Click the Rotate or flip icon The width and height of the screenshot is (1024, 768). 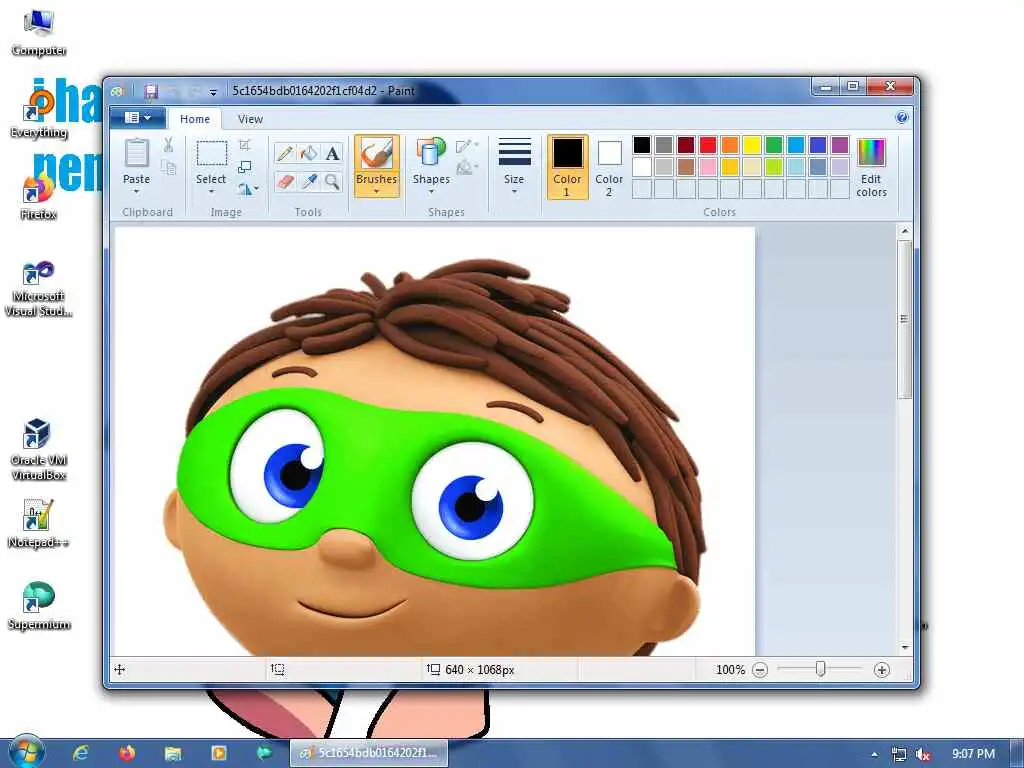[x=245, y=189]
